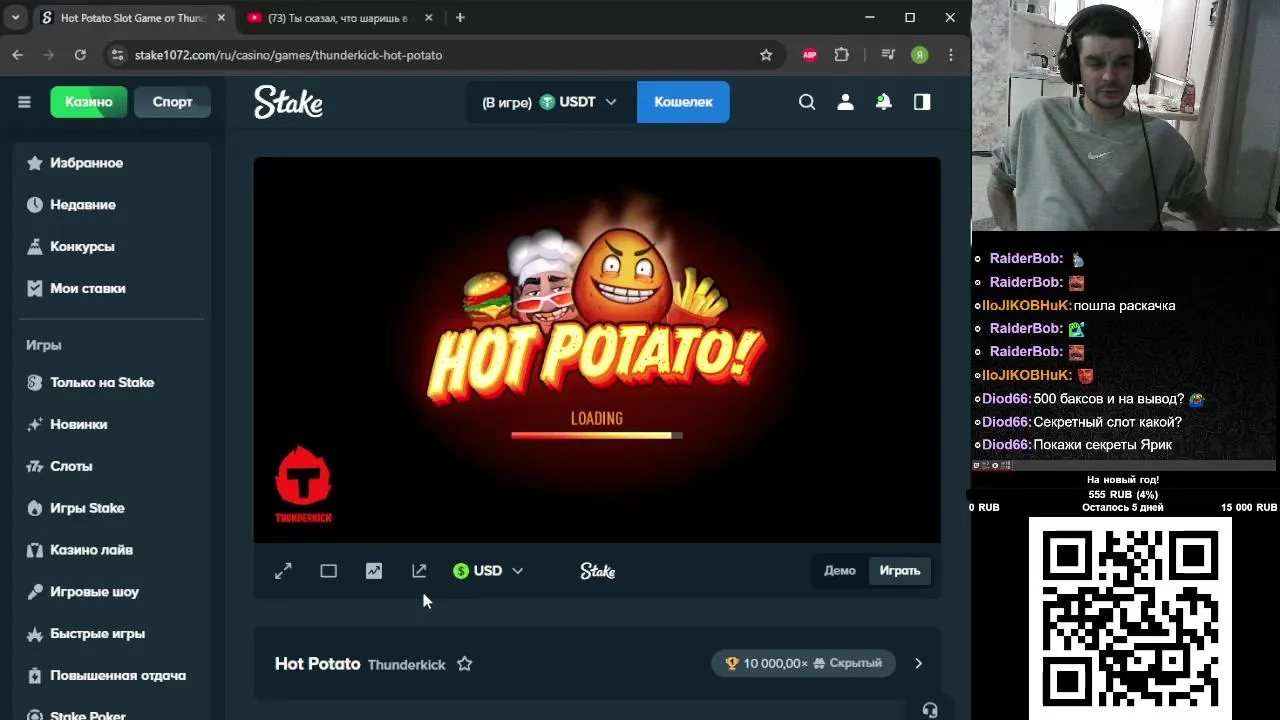Add Hot Potato to favourites star
1280x720 pixels.
tap(464, 664)
